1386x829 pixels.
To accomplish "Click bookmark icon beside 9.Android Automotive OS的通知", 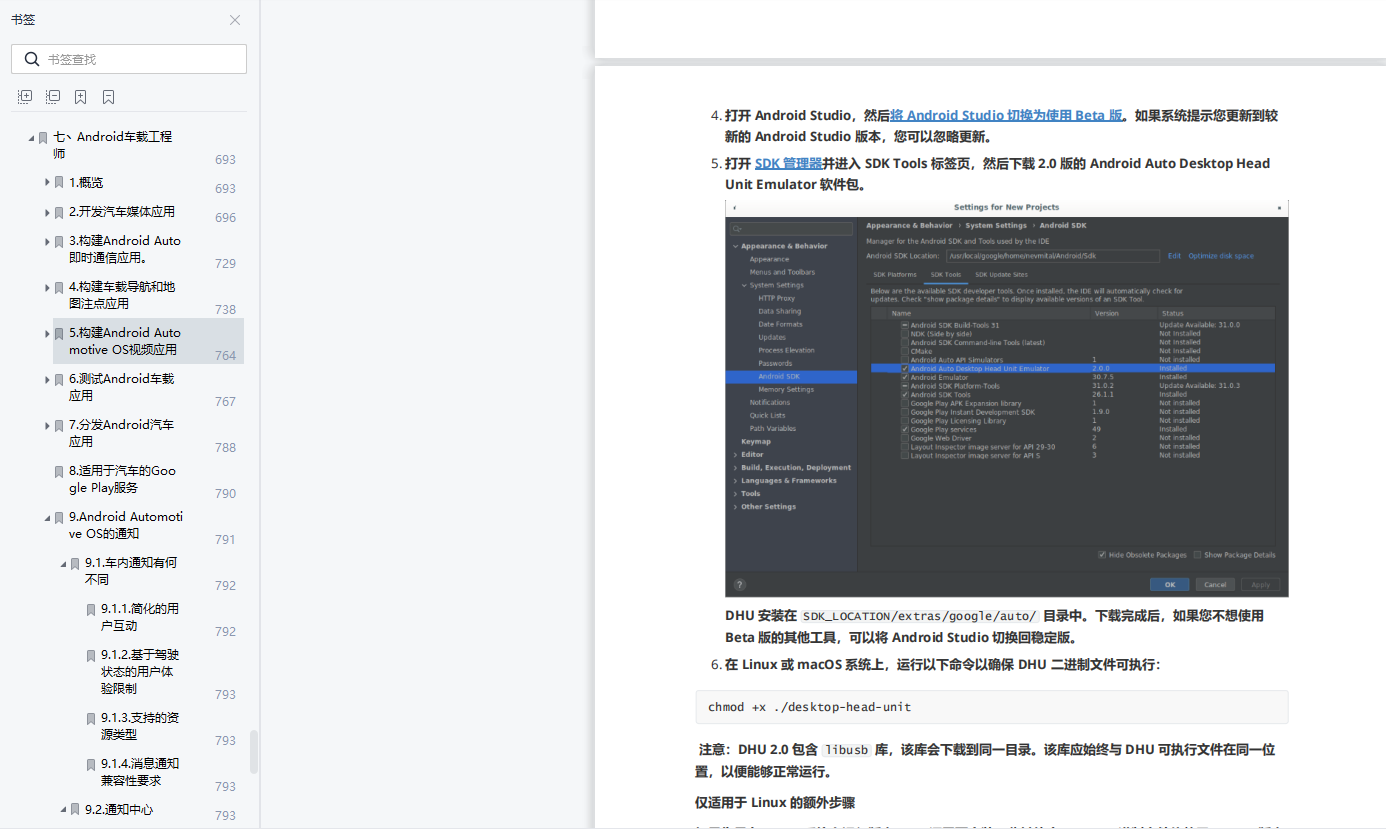I will (x=59, y=517).
